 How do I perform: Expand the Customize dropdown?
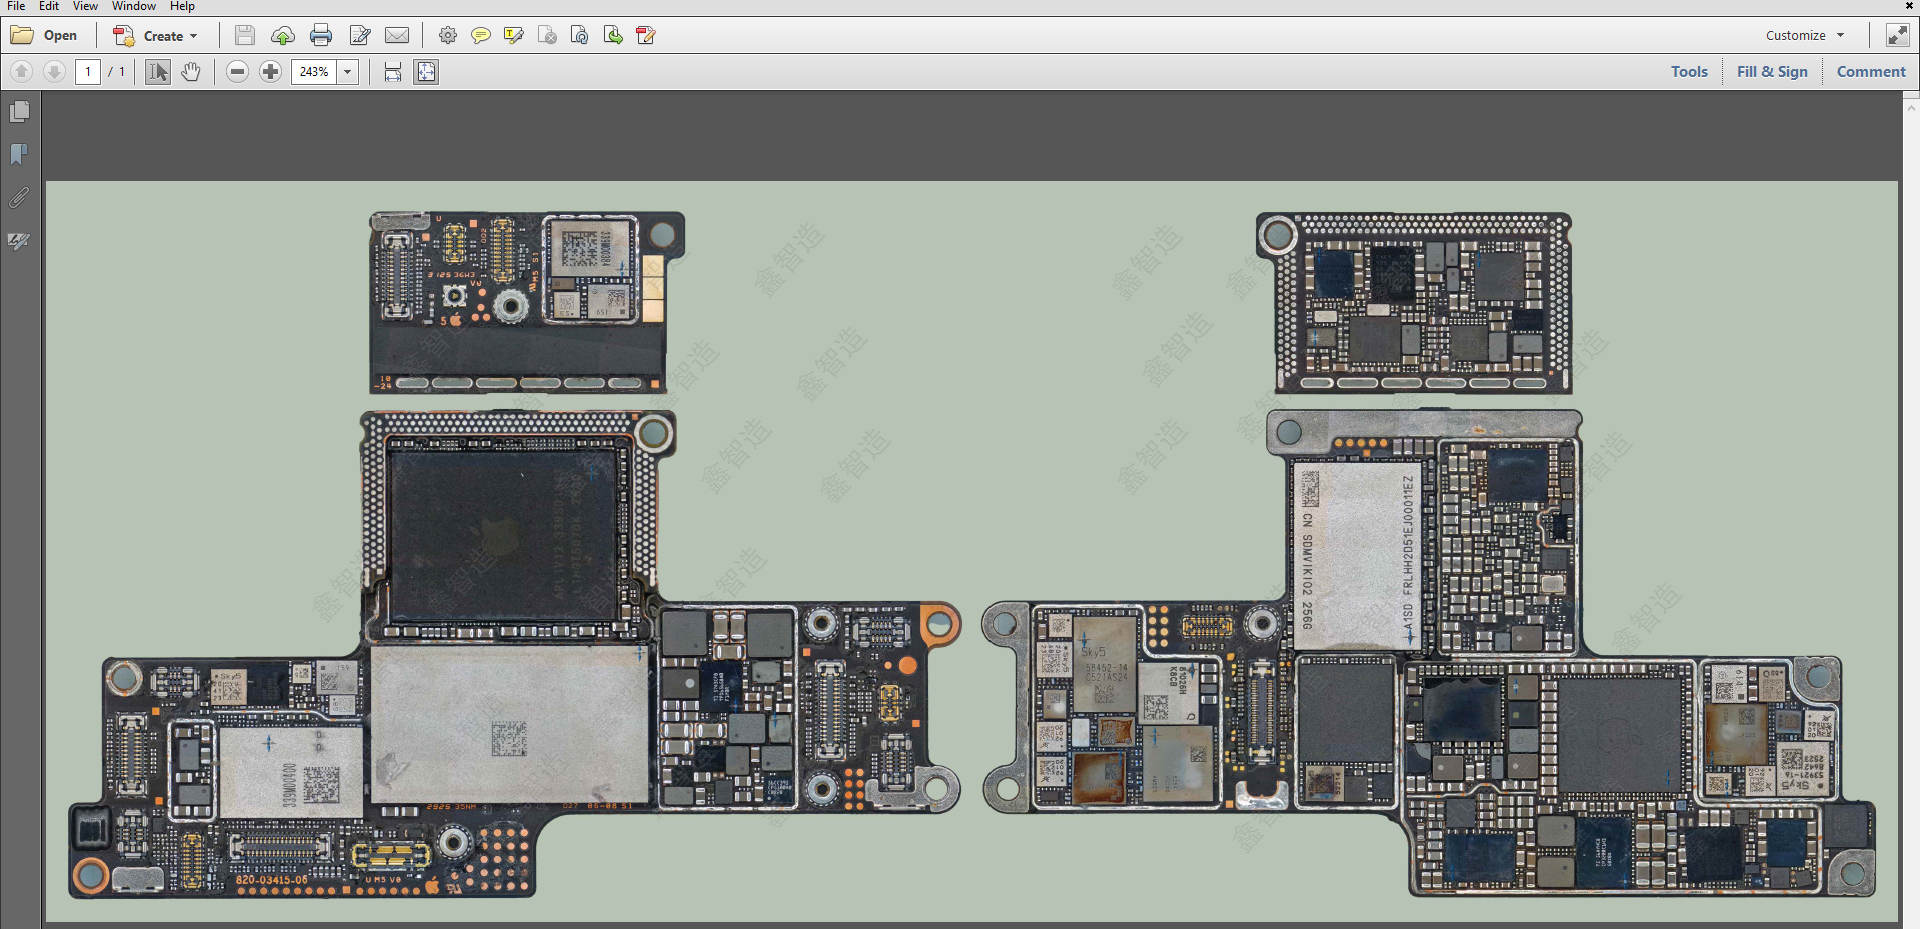1804,36
